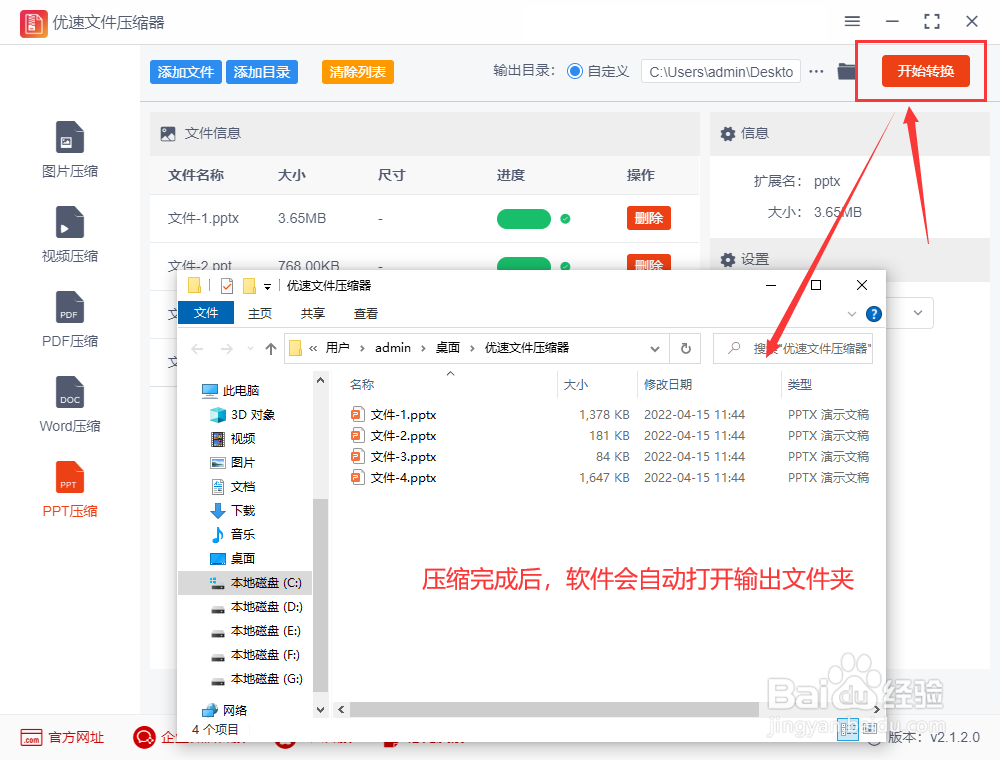Select 网络 in navigation tree
The image size is (1000, 760).
224,710
